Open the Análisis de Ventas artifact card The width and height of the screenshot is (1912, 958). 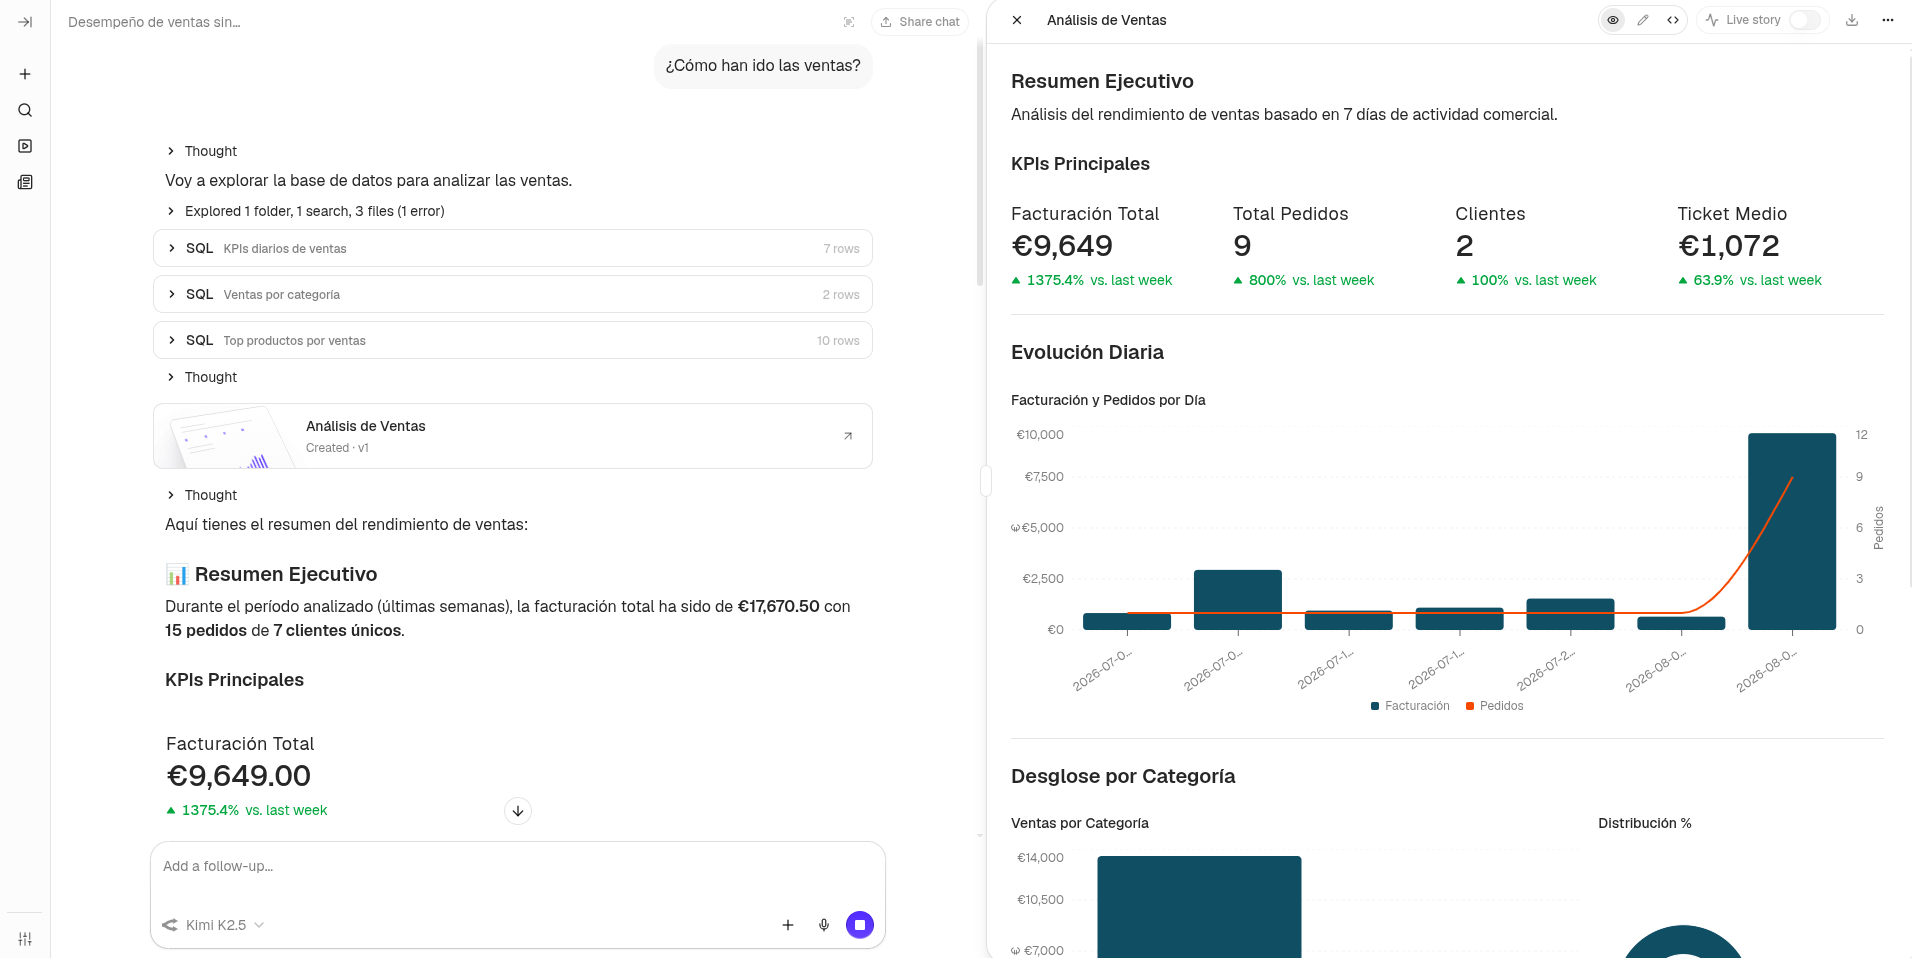coord(513,436)
